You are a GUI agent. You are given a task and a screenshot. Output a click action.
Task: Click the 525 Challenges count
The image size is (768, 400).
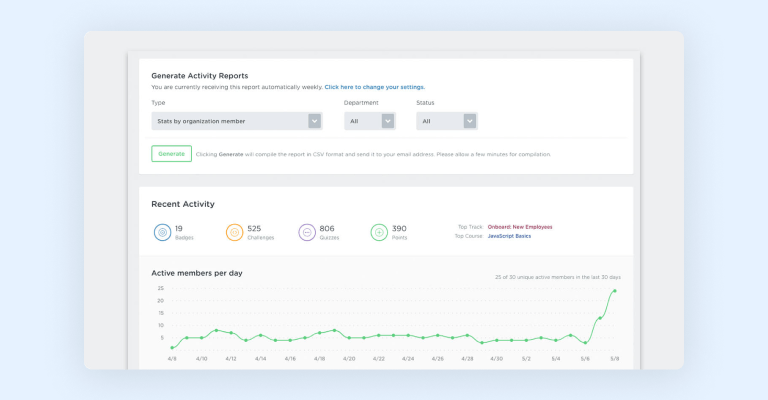(x=254, y=228)
